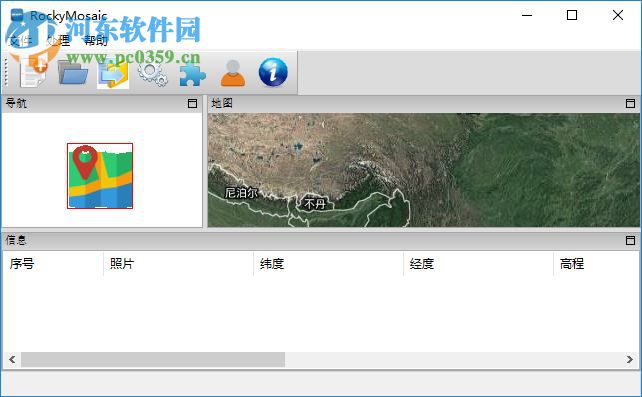Click the horizontal scrollbar thumb in info table
The width and height of the screenshot is (642, 397).
coord(153,359)
